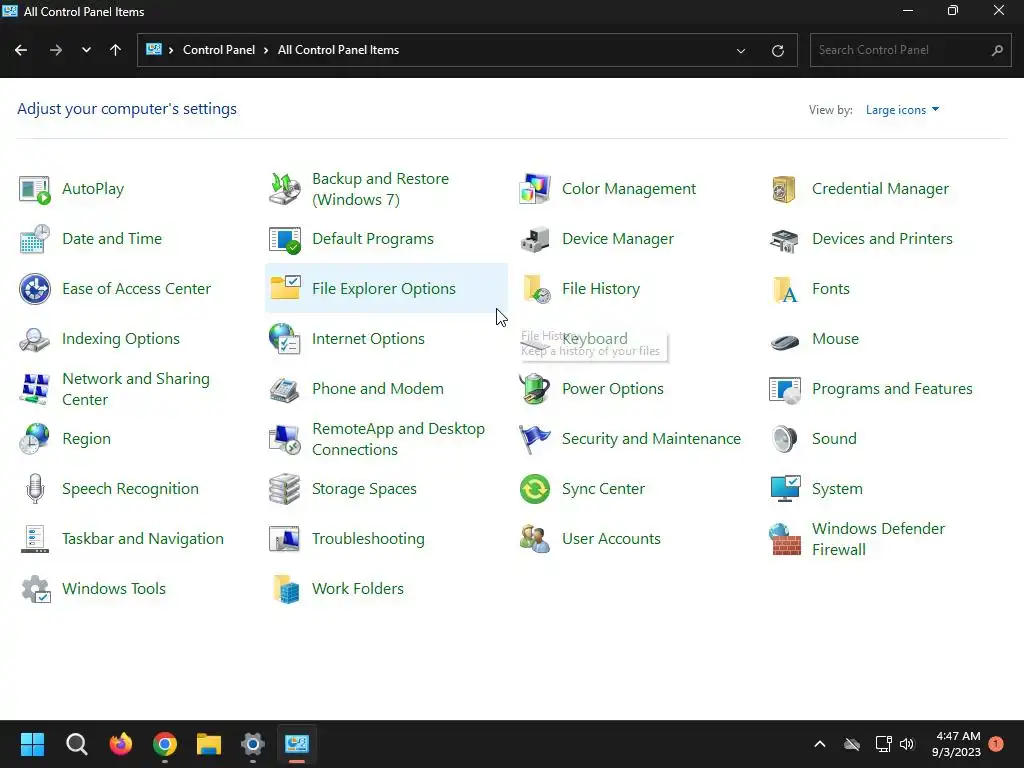The height and width of the screenshot is (768, 1024).
Task: Open taskbar Search
Action: tap(76, 744)
